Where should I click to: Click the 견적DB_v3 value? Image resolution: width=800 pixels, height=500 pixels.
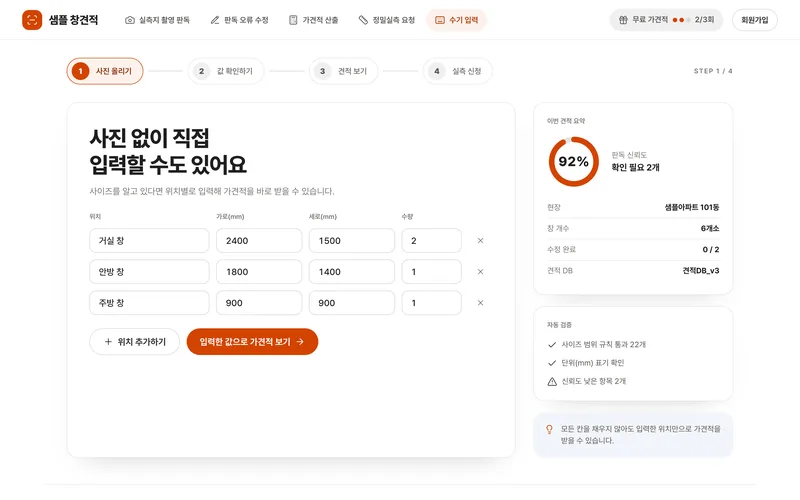701,270
